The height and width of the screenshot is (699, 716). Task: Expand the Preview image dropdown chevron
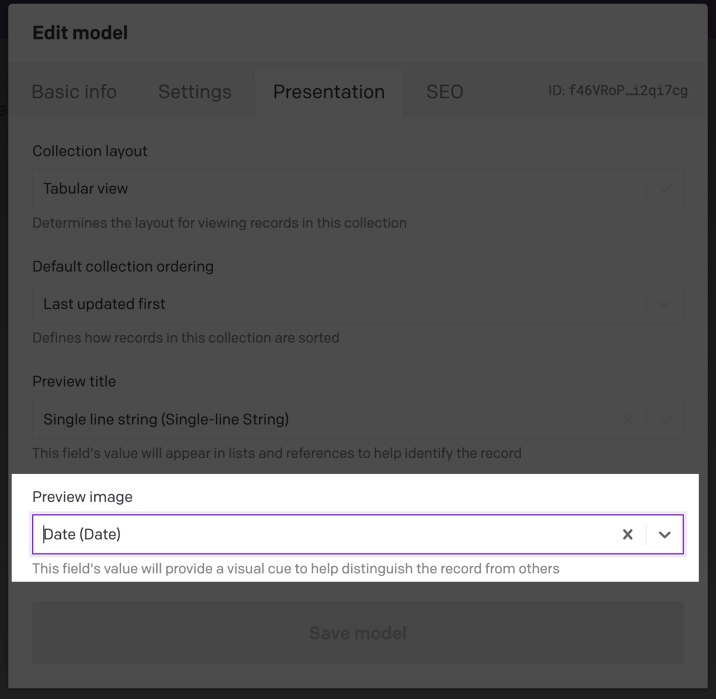(664, 534)
